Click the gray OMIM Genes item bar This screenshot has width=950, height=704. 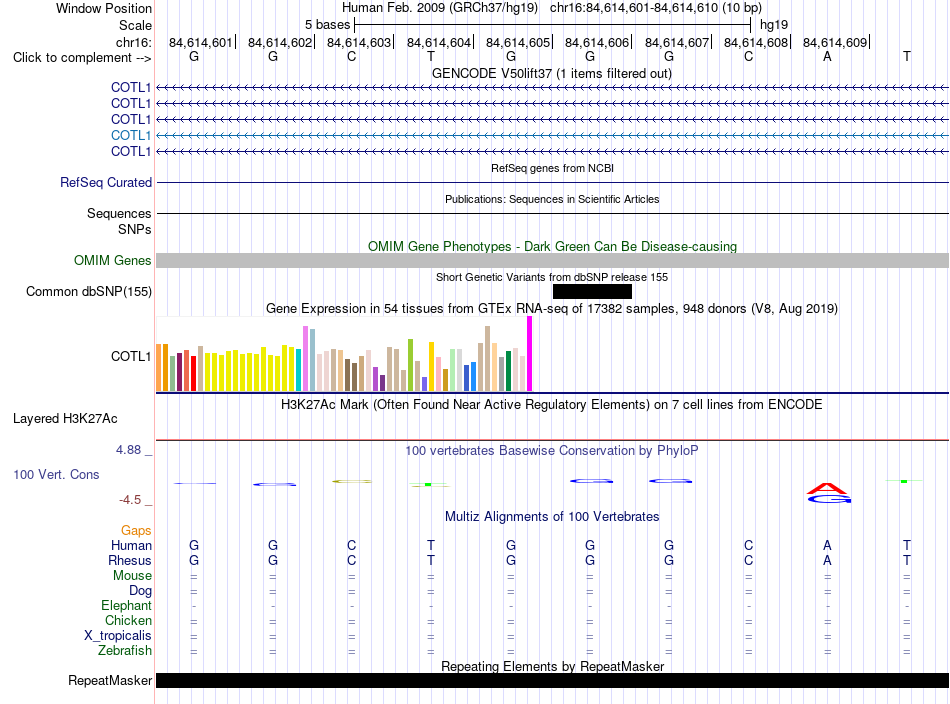[552, 261]
